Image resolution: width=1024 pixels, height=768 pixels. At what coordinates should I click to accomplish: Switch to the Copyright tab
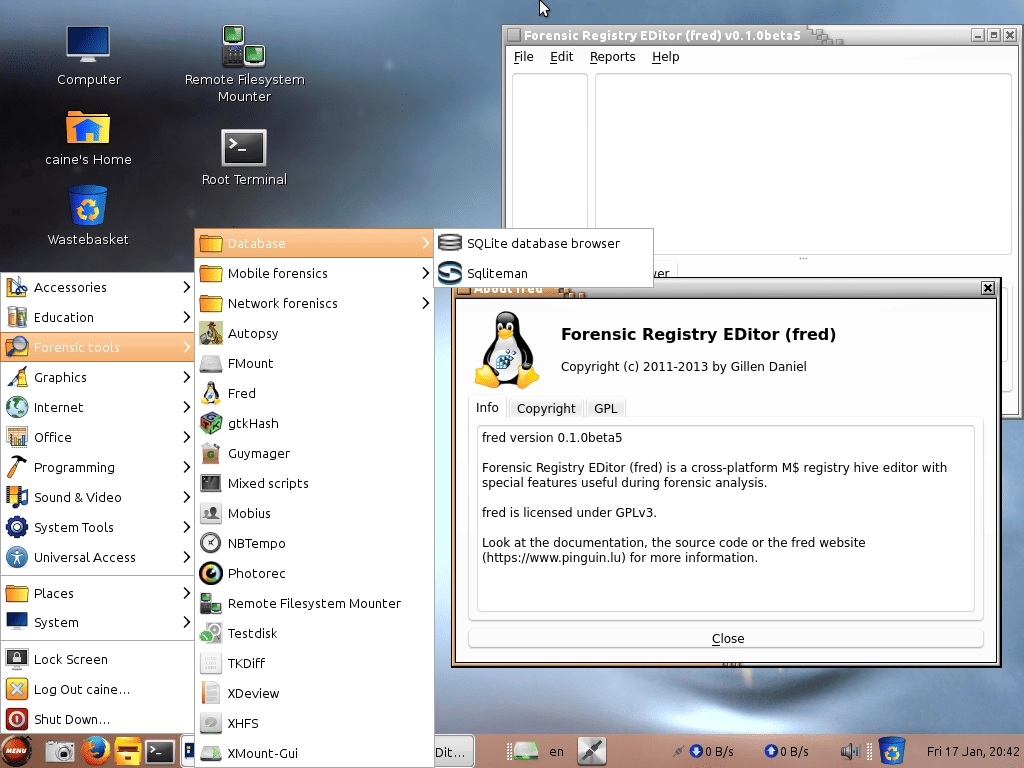click(546, 408)
